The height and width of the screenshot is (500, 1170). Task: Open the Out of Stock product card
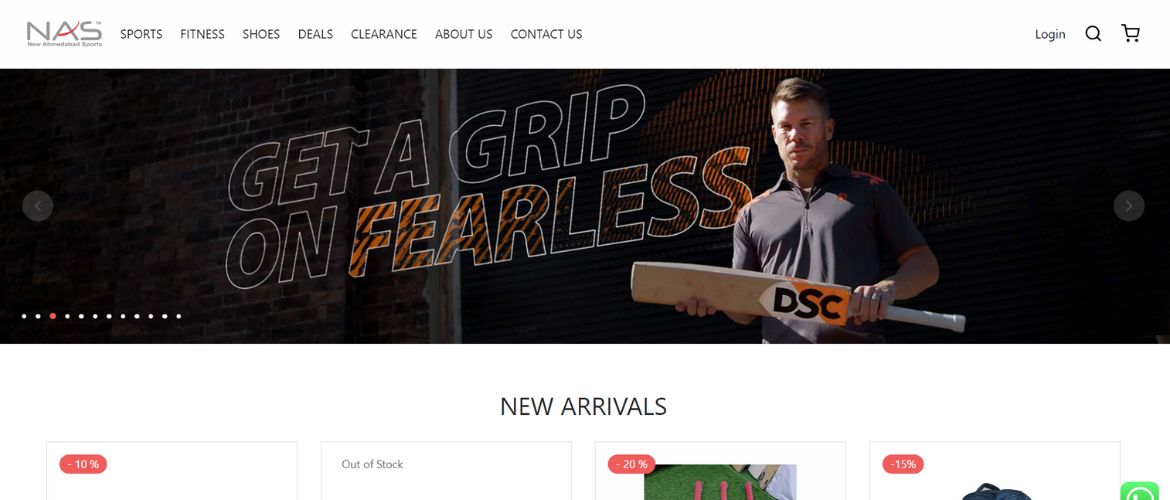(x=446, y=471)
